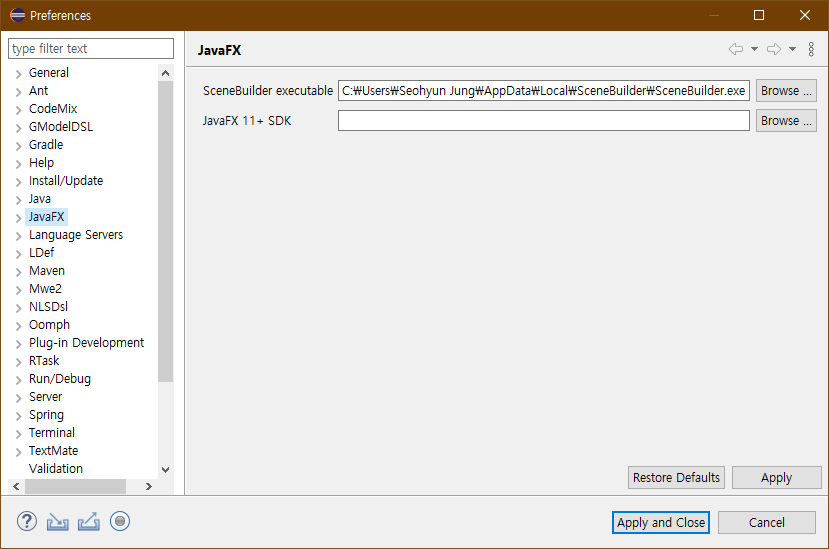Click the Forward navigation arrow
Viewport: 829px width, 549px height.
773,49
